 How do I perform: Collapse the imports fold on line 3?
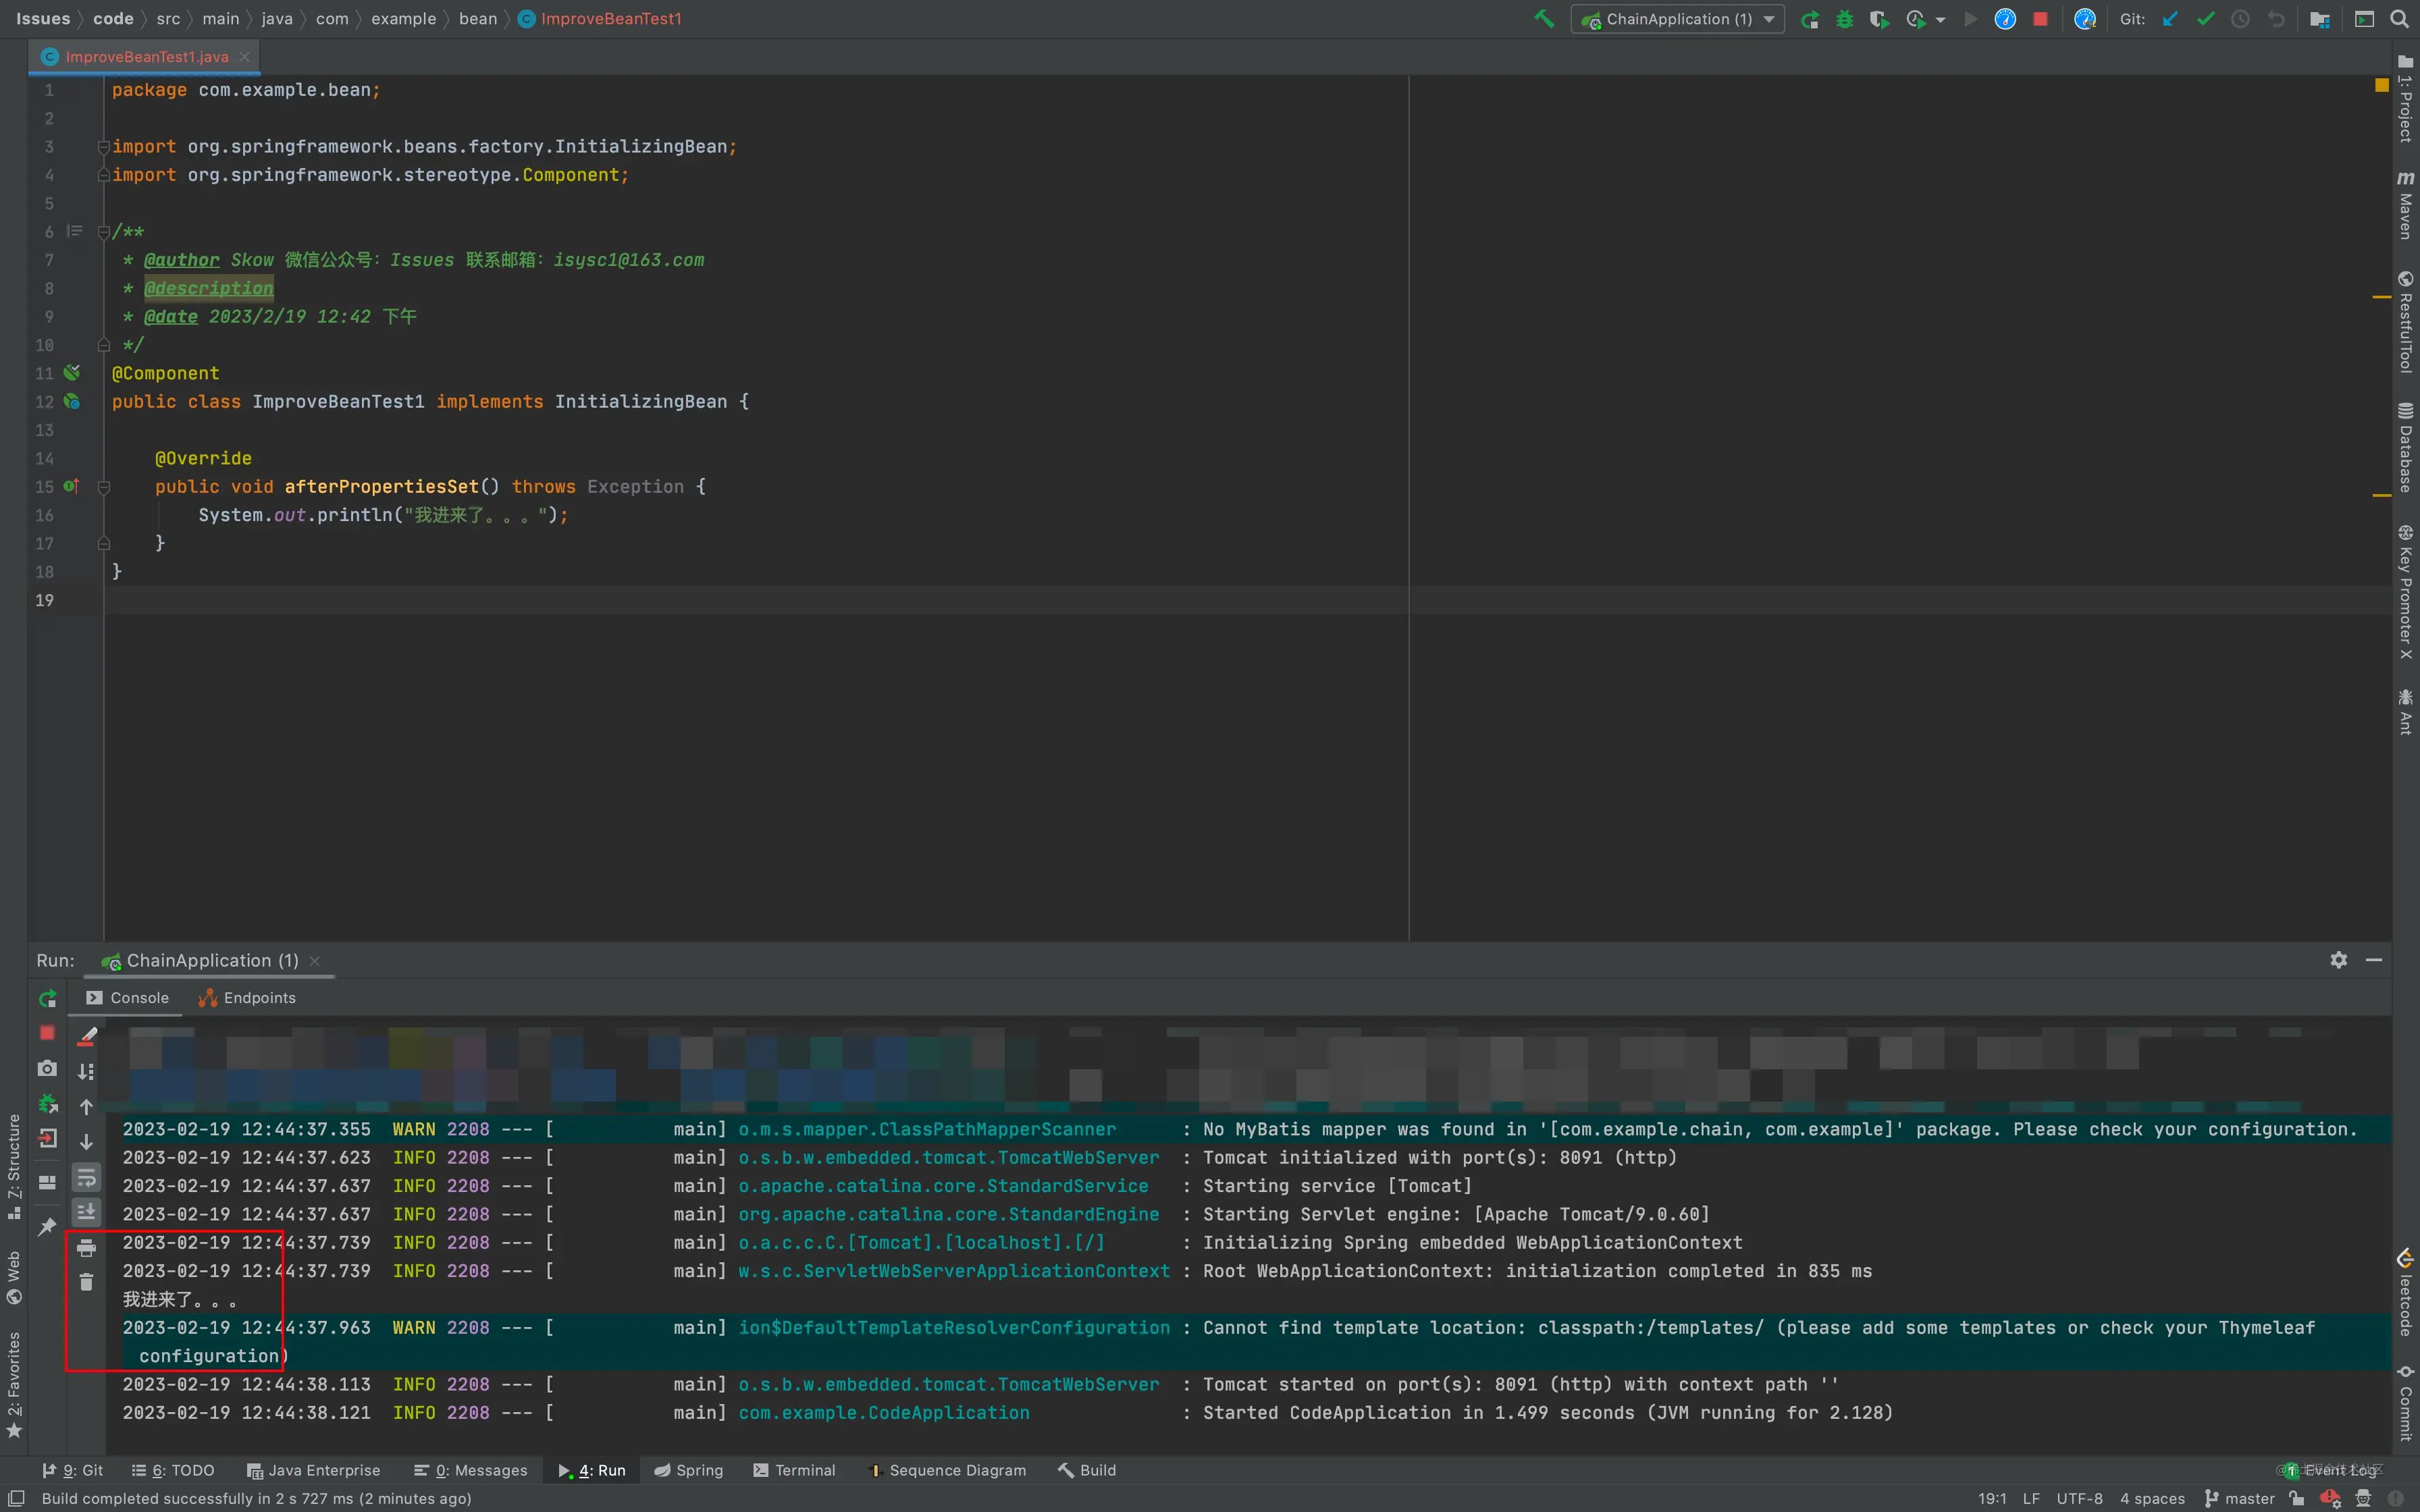pyautogui.click(x=103, y=147)
